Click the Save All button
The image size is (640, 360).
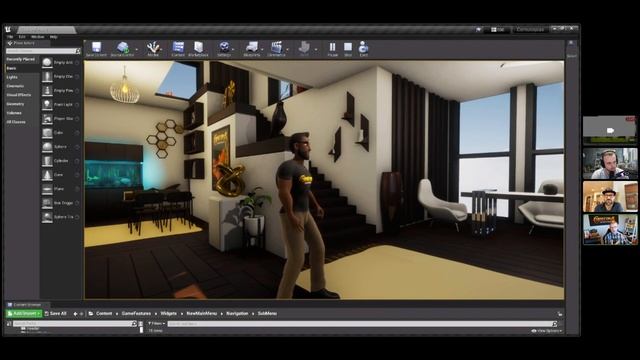click(56, 313)
